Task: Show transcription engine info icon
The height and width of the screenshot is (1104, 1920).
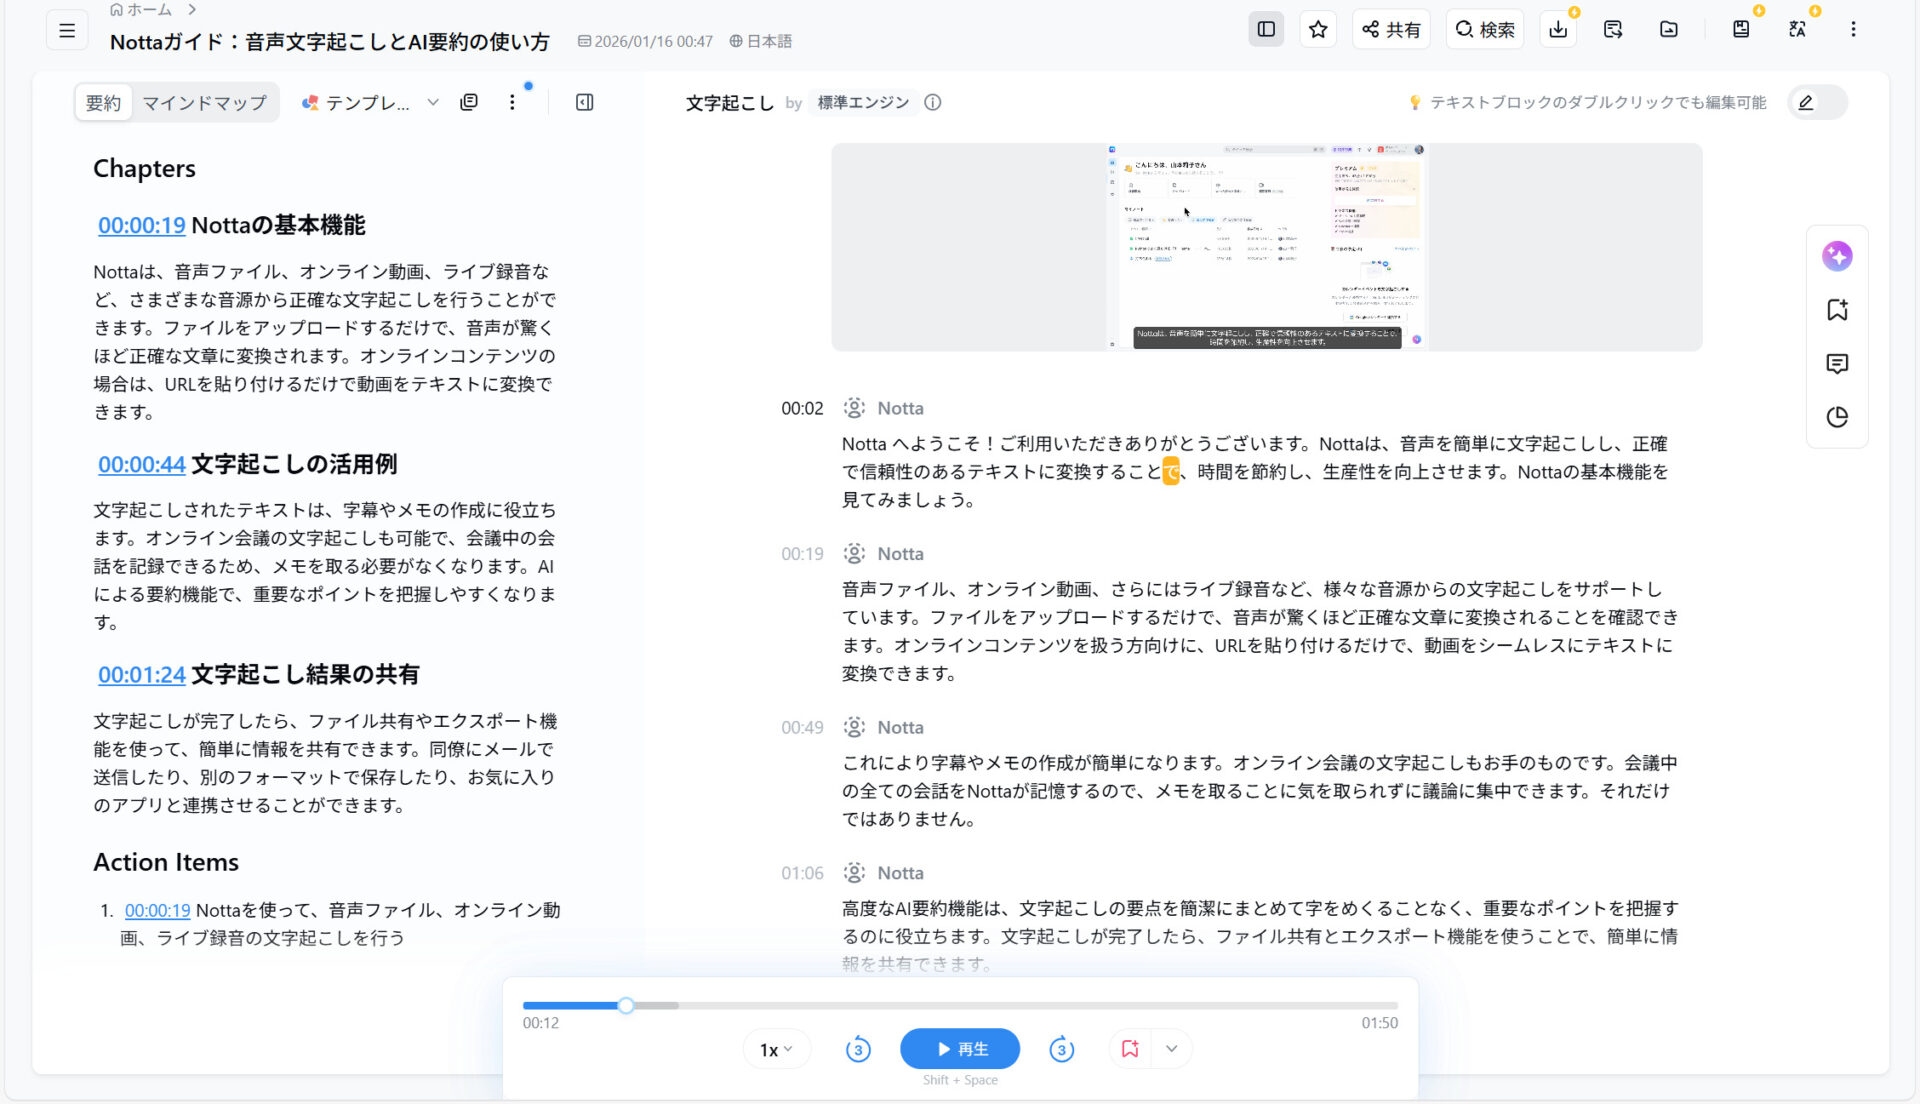Action: click(x=932, y=102)
